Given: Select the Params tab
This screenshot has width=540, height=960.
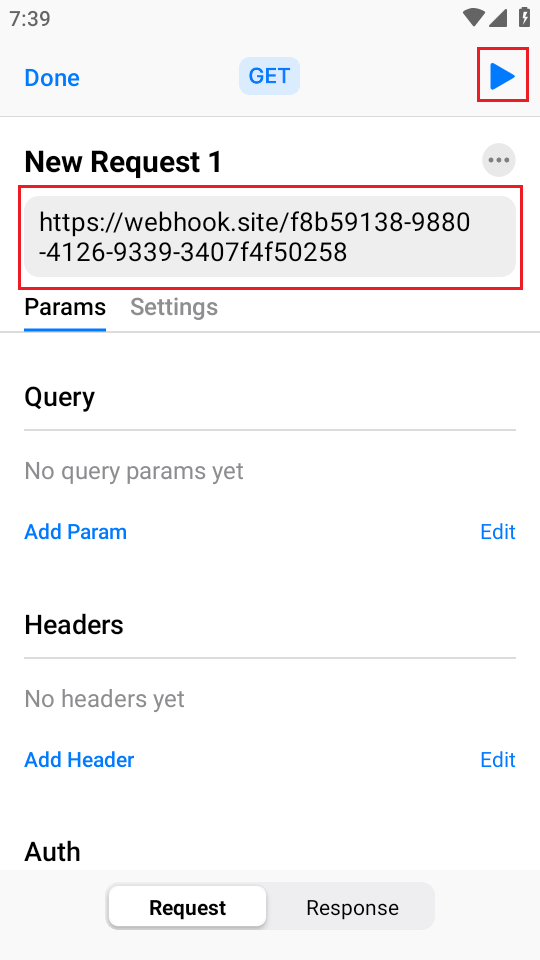Looking at the screenshot, I should click(x=65, y=307).
